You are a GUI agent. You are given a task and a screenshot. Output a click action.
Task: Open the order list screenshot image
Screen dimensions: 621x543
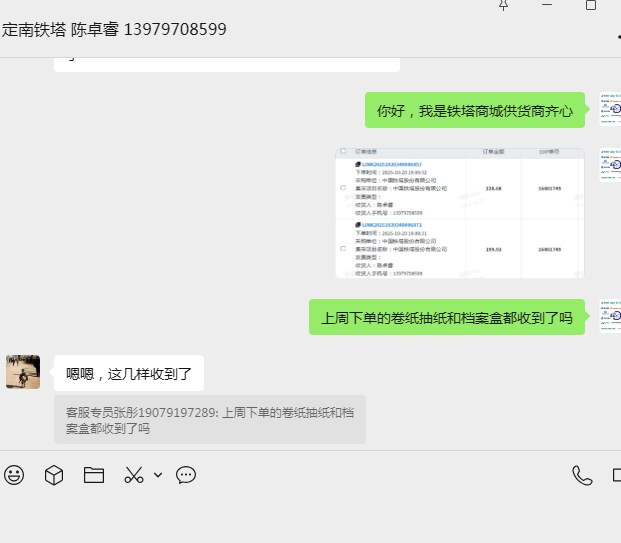[460, 213]
